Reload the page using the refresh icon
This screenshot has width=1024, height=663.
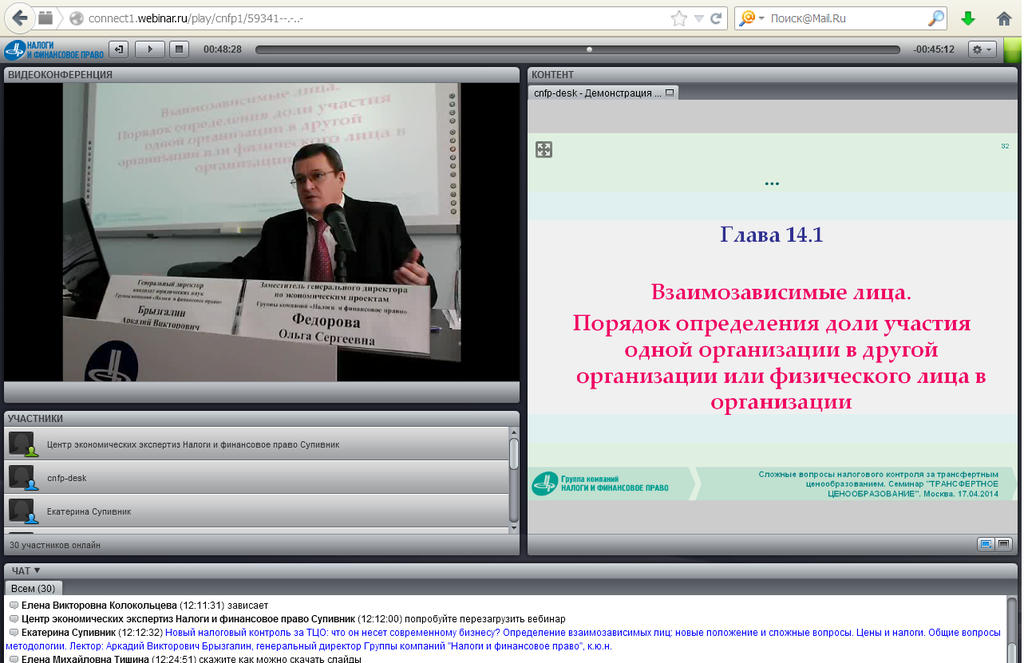(716, 18)
